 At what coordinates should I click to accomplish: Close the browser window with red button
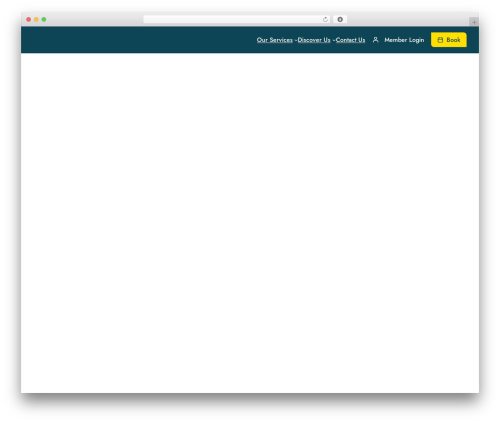(x=29, y=20)
